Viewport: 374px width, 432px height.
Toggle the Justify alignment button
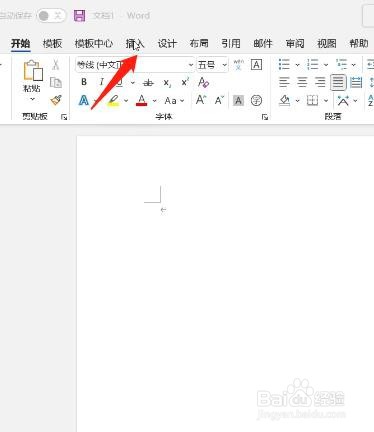338,82
